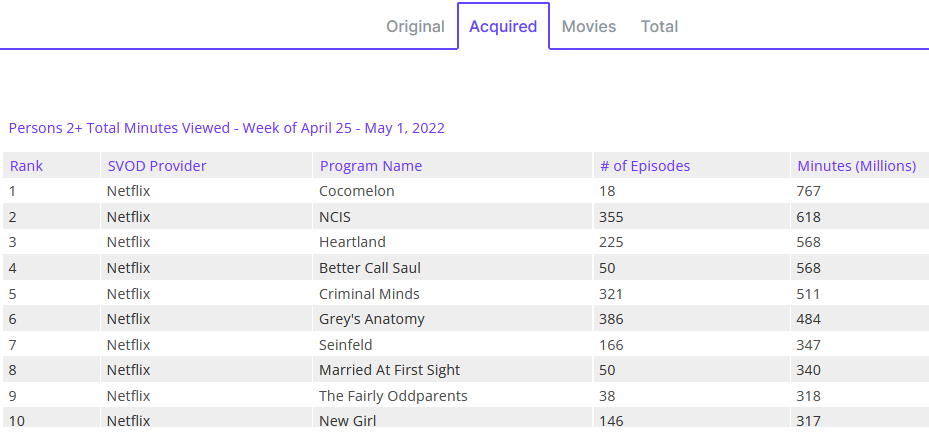Click the Heartland row name
This screenshot has height=433, width=929.
click(352, 242)
